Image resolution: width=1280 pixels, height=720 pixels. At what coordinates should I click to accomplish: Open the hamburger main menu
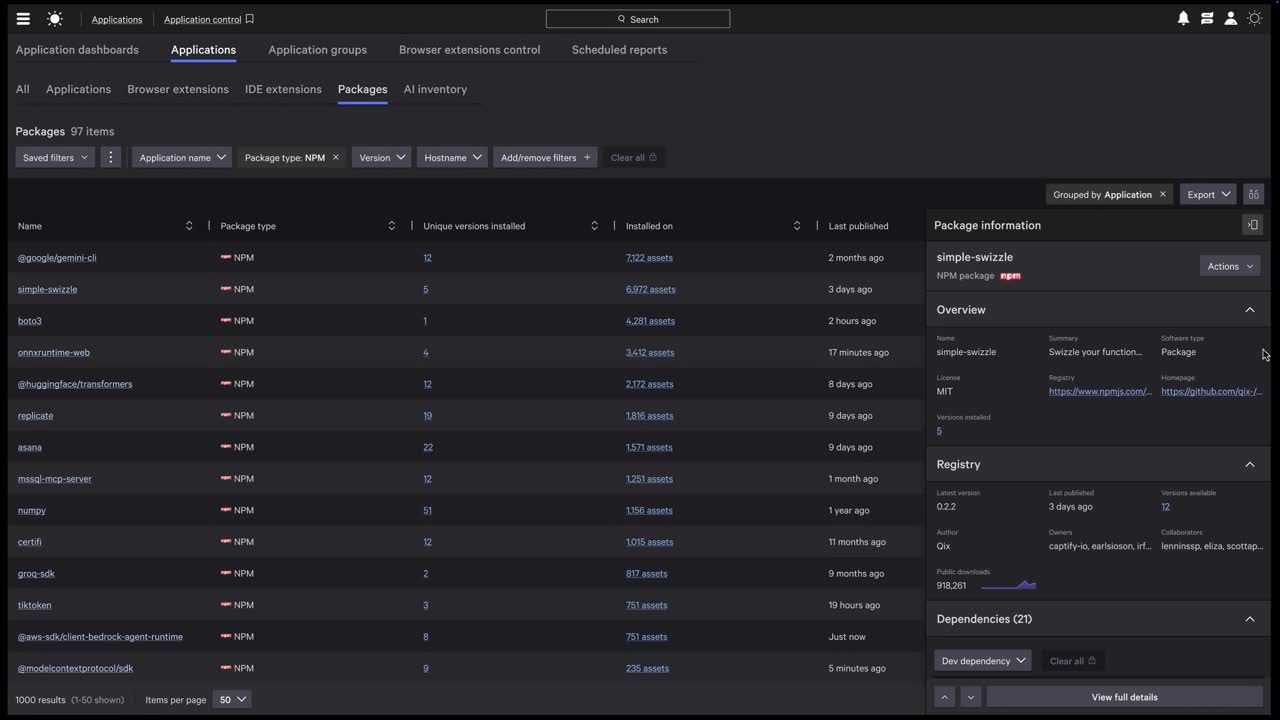tap(23, 19)
